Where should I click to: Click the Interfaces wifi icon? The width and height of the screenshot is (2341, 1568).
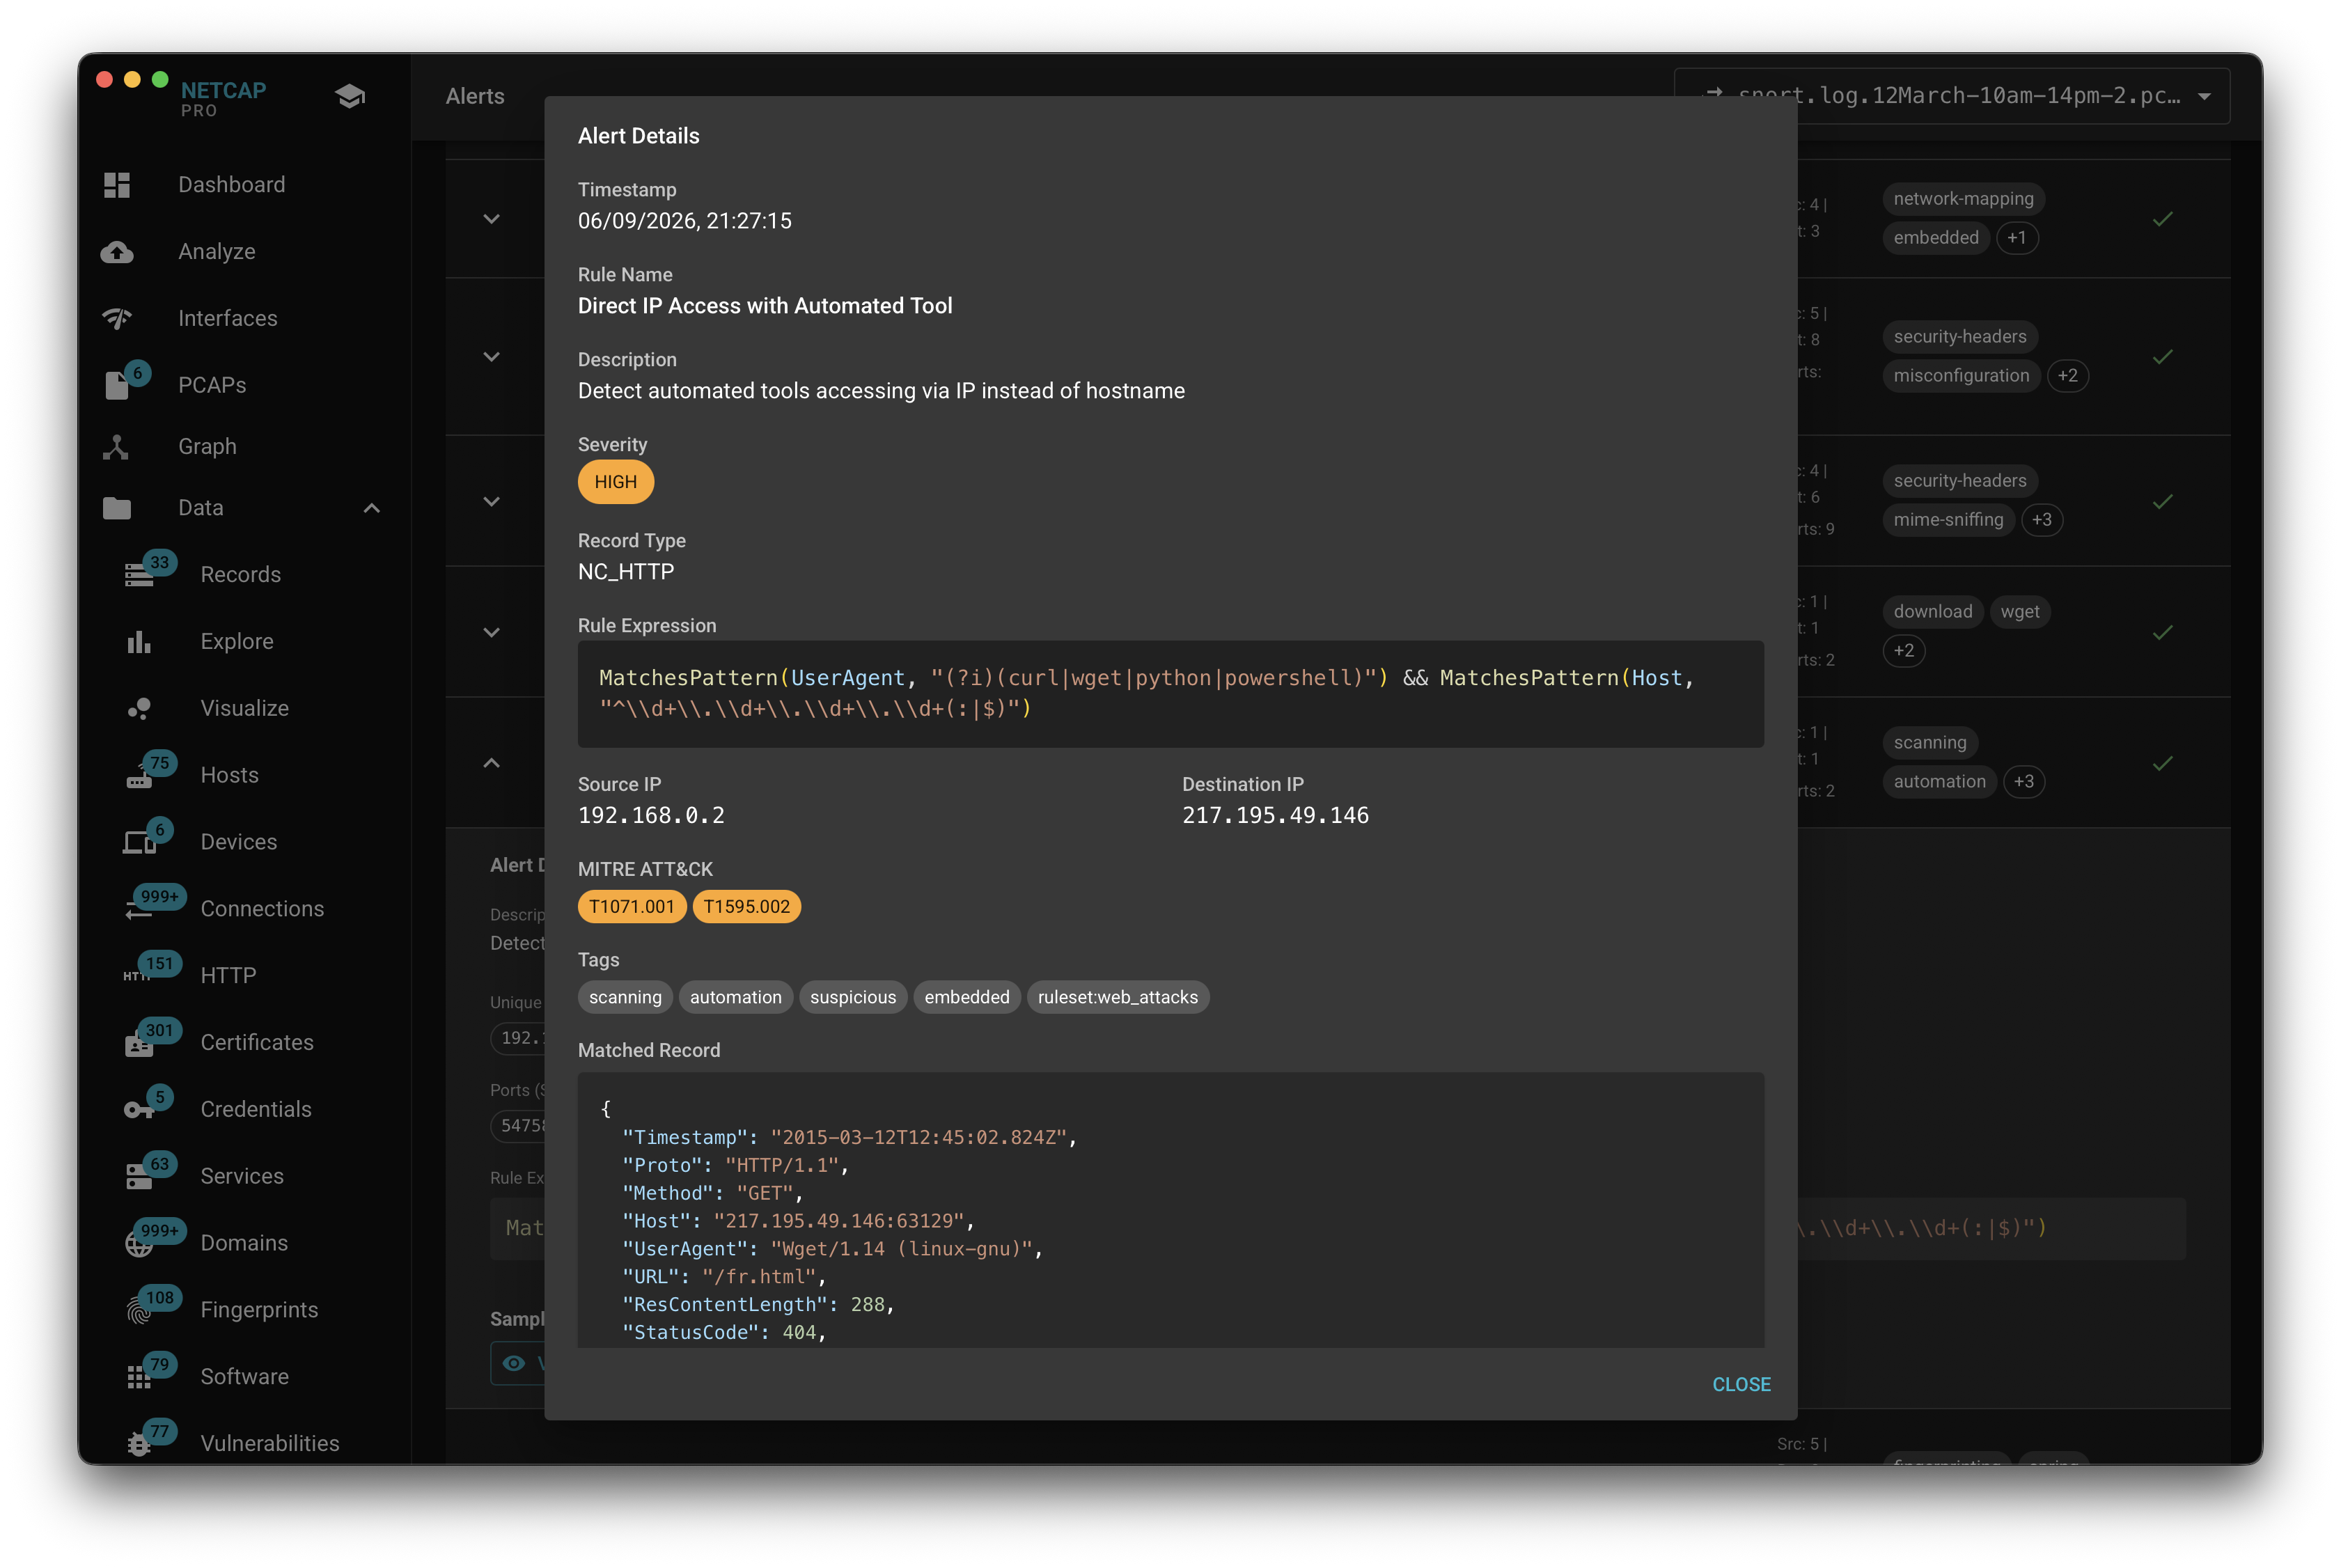(x=117, y=319)
